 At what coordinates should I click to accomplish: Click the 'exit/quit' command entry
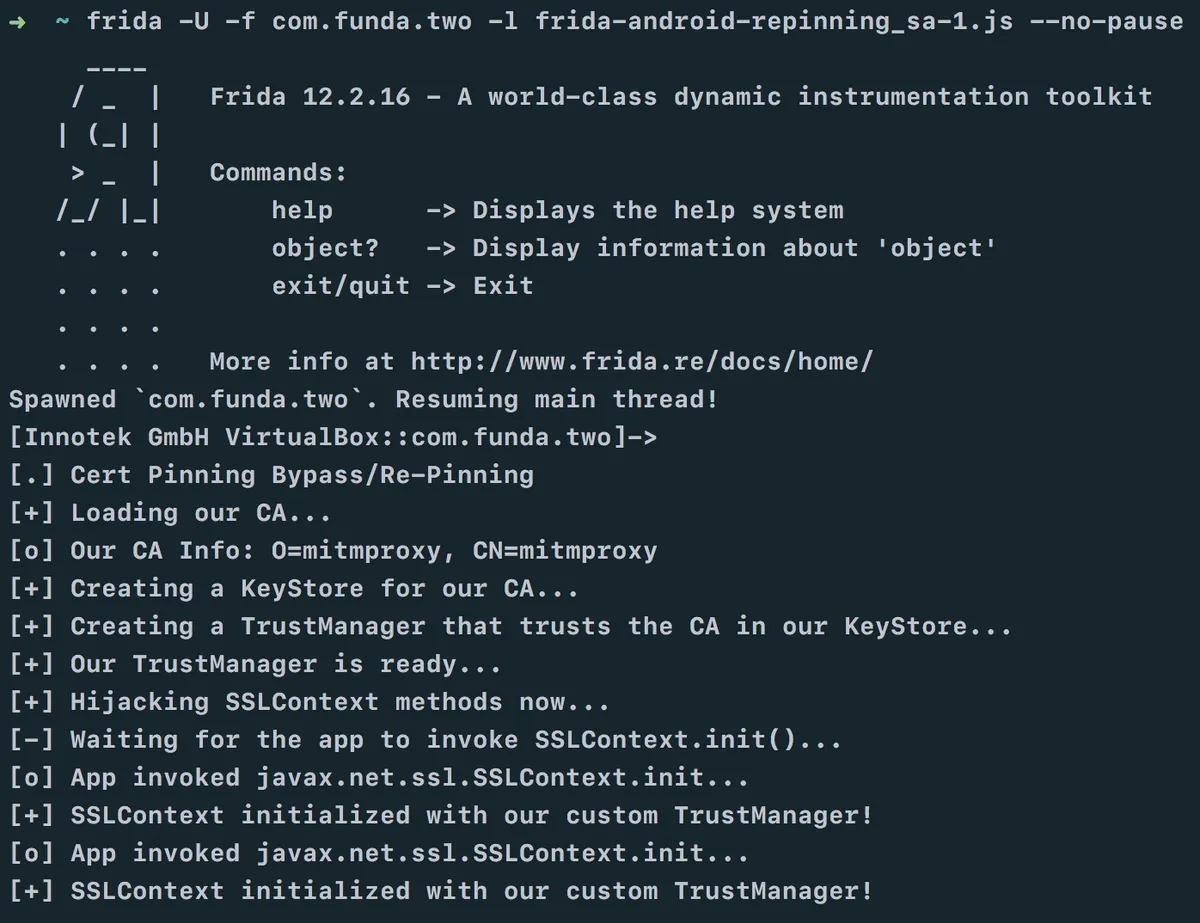[340, 286]
